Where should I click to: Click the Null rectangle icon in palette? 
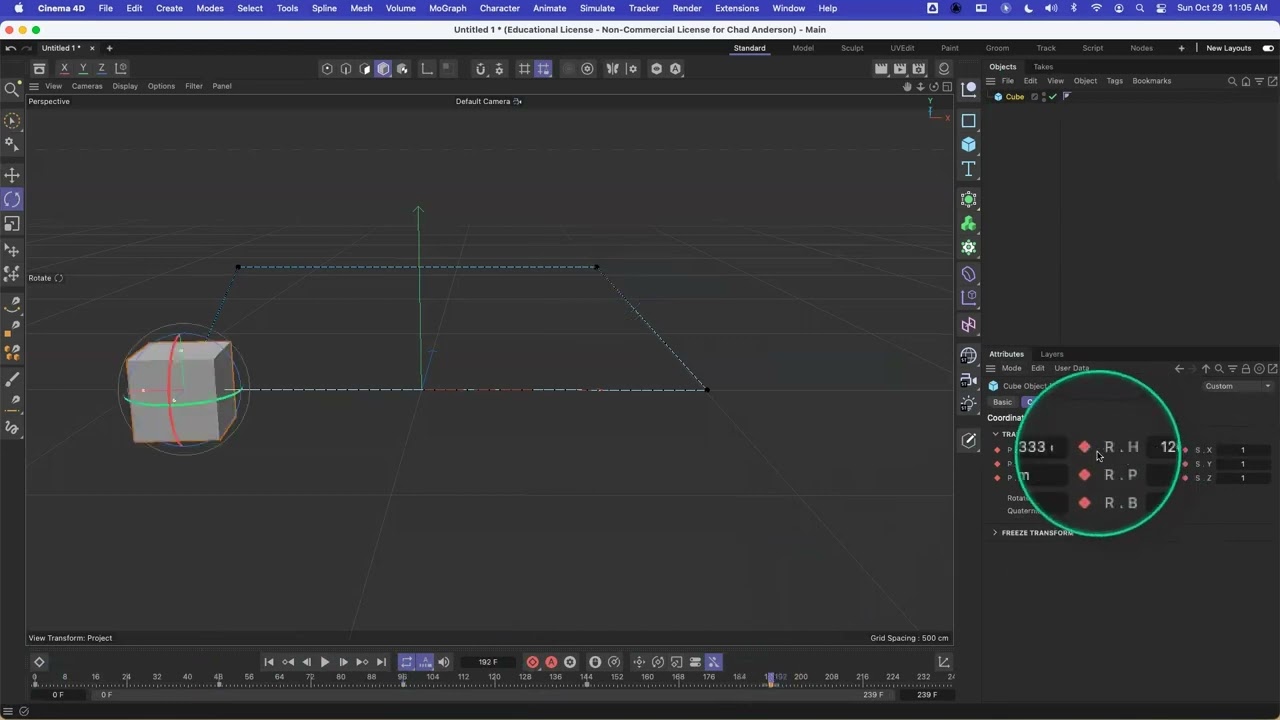968,121
